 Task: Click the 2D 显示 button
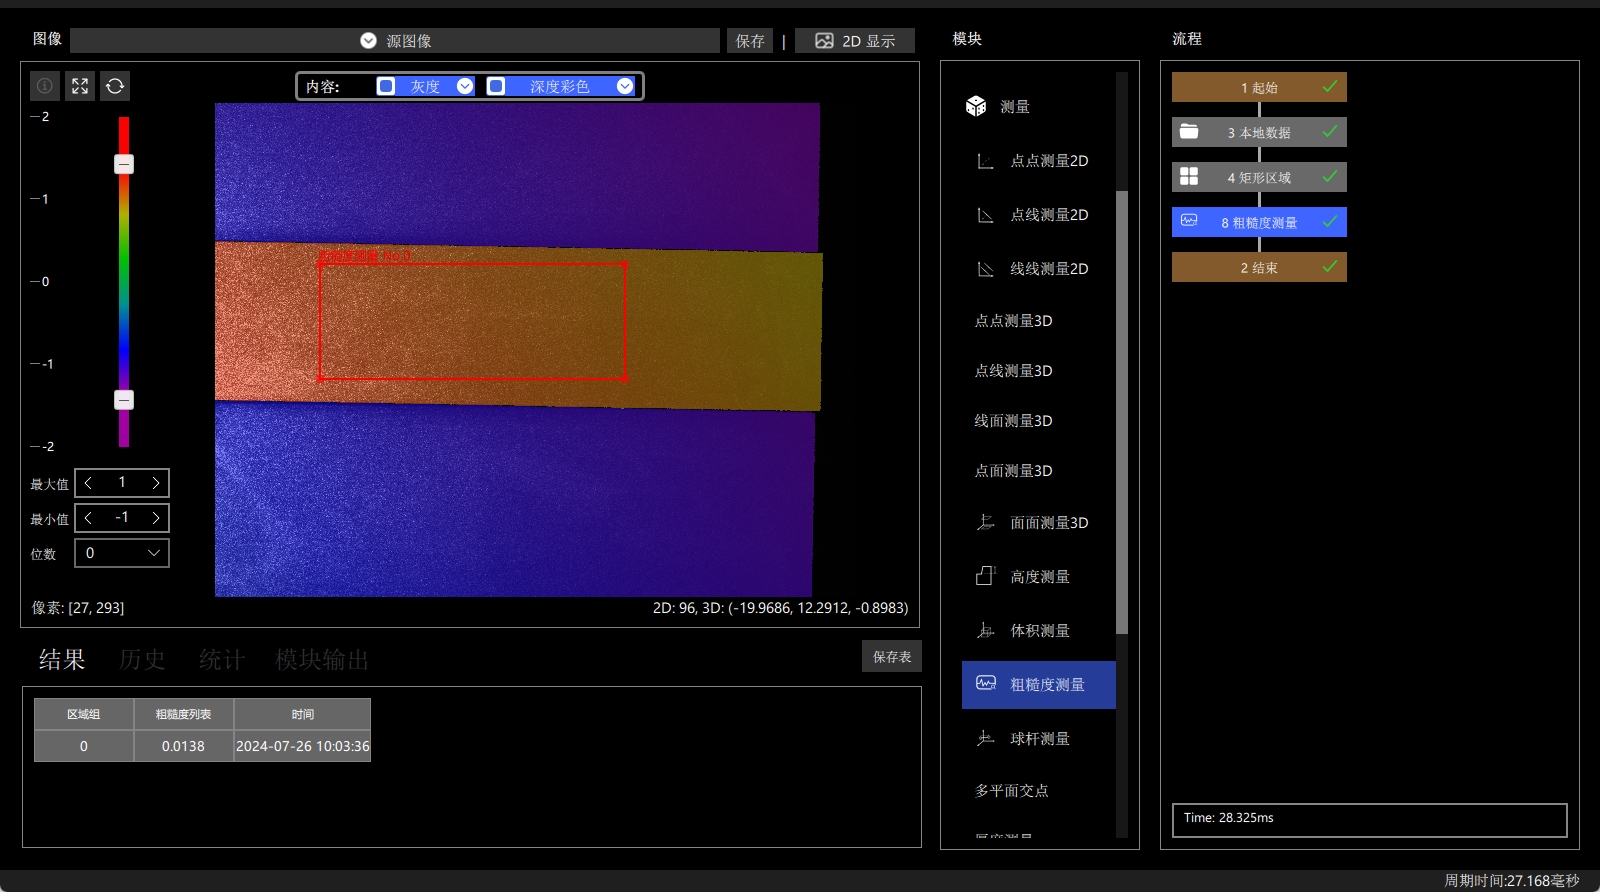click(x=855, y=41)
